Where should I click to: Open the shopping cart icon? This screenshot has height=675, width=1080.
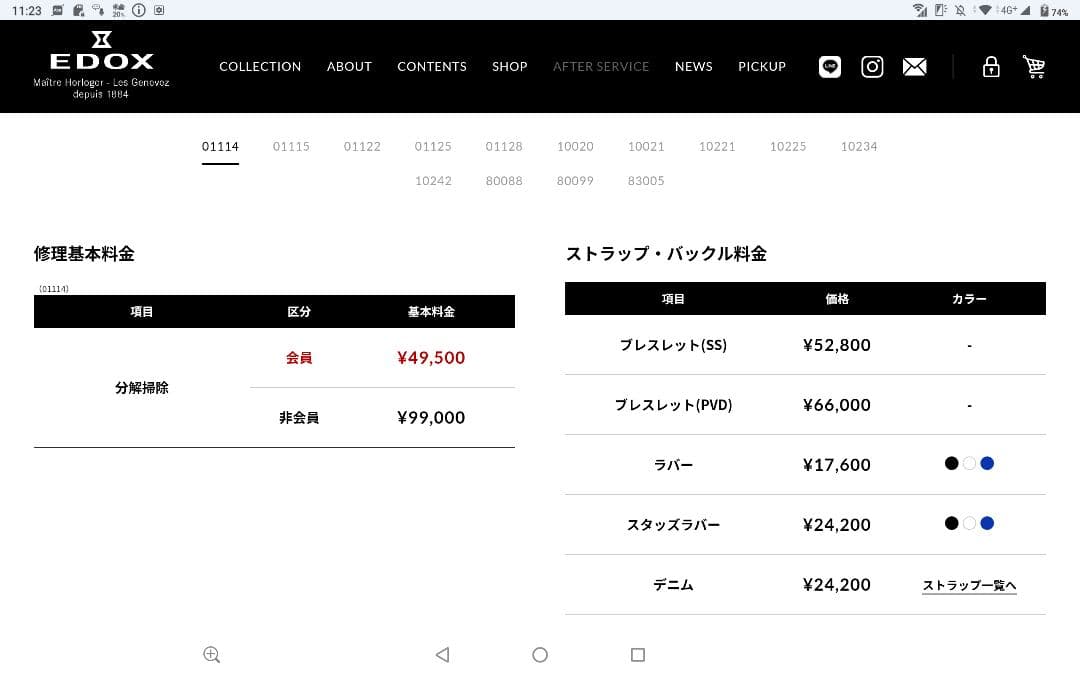(1034, 67)
